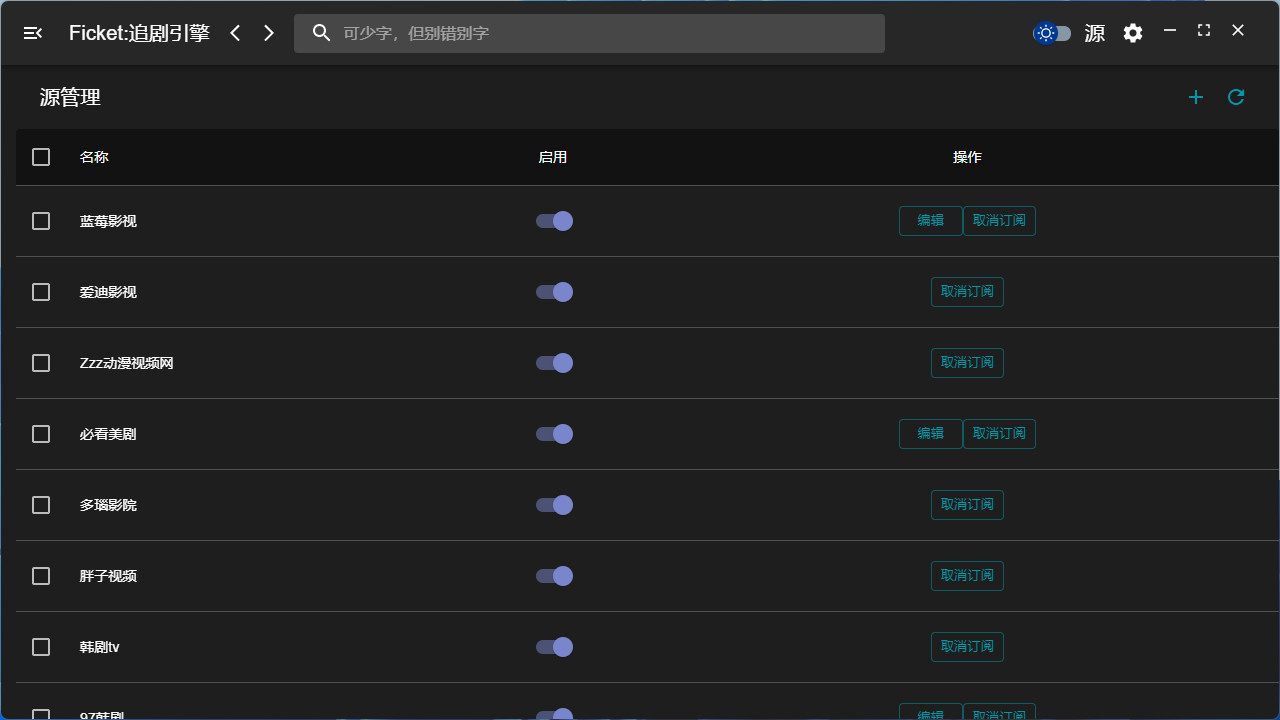This screenshot has height=720, width=1280.
Task: Refresh the source list
Action: pyautogui.click(x=1235, y=97)
